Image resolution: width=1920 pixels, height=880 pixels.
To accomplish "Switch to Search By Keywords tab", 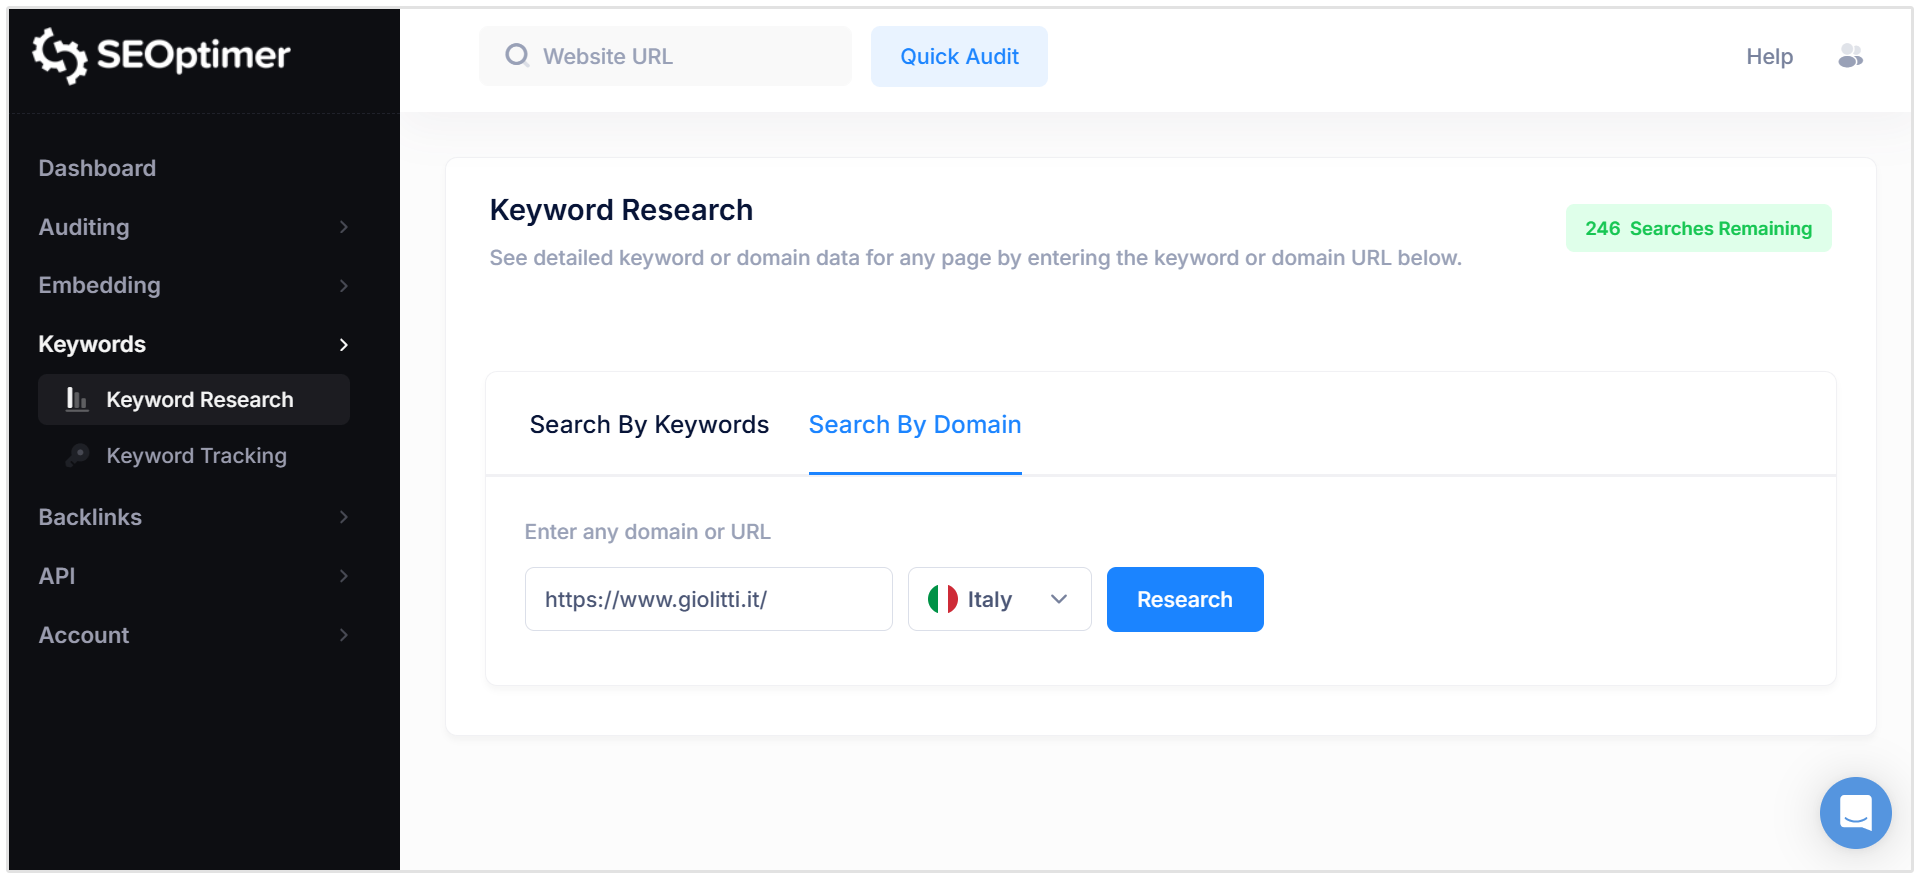I will point(649,425).
